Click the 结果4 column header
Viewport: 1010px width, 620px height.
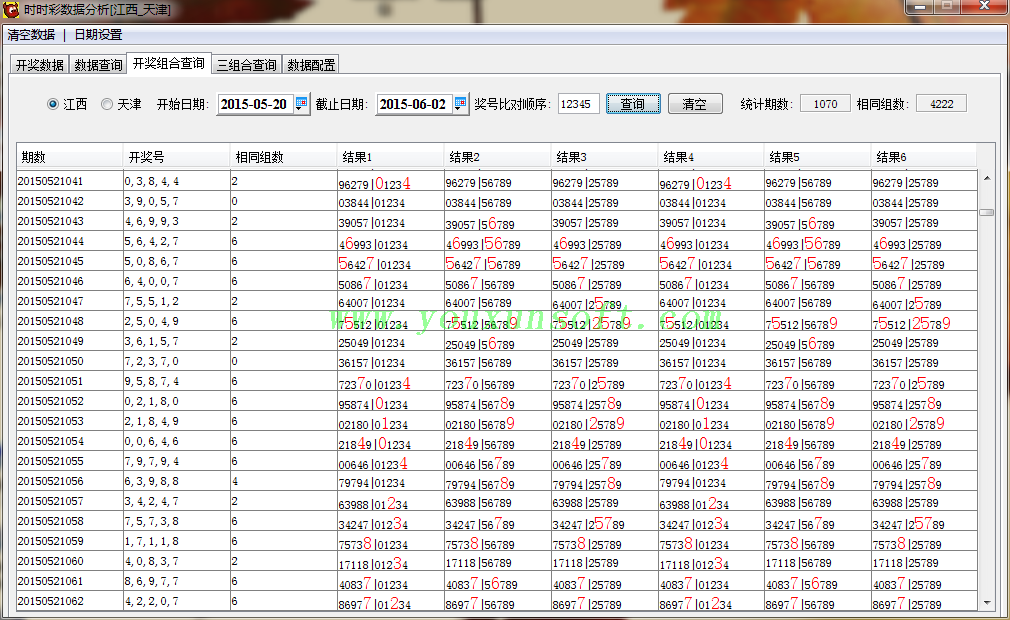[x=710, y=157]
